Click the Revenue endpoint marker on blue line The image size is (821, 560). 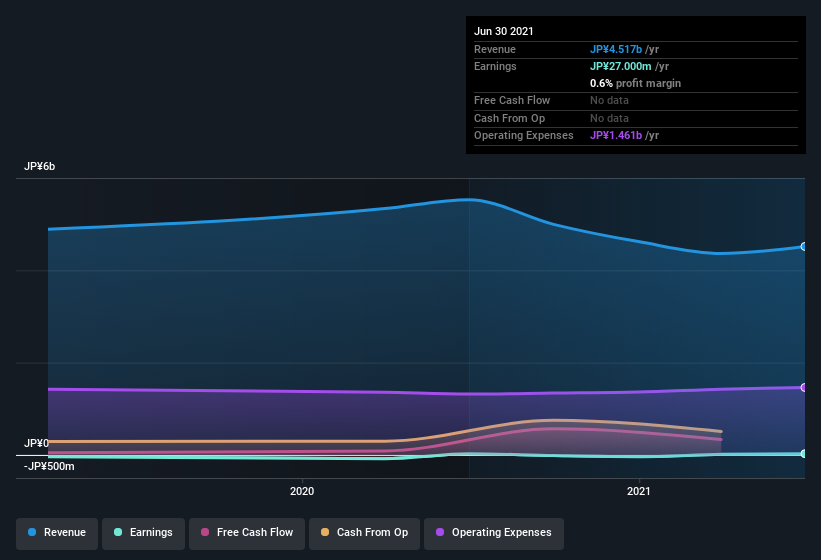coord(804,247)
